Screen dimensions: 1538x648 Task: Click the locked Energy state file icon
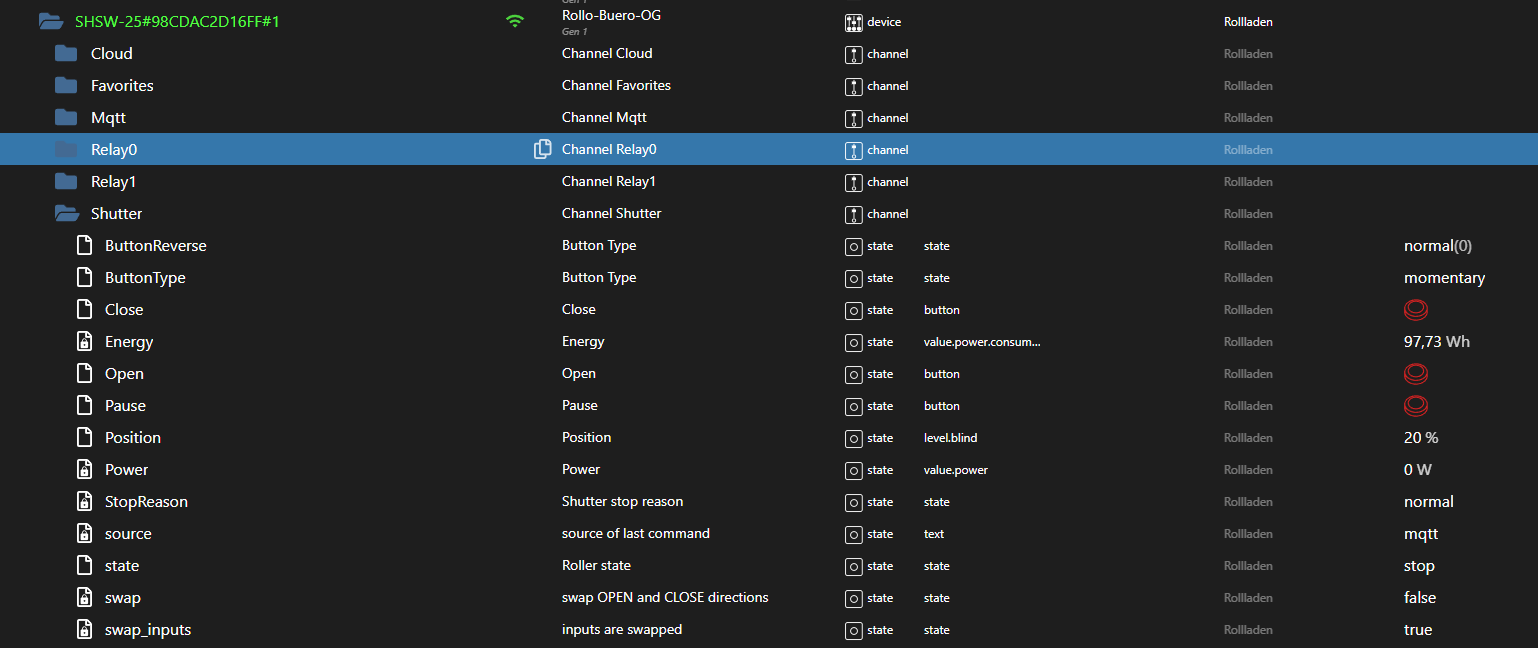[x=85, y=342]
